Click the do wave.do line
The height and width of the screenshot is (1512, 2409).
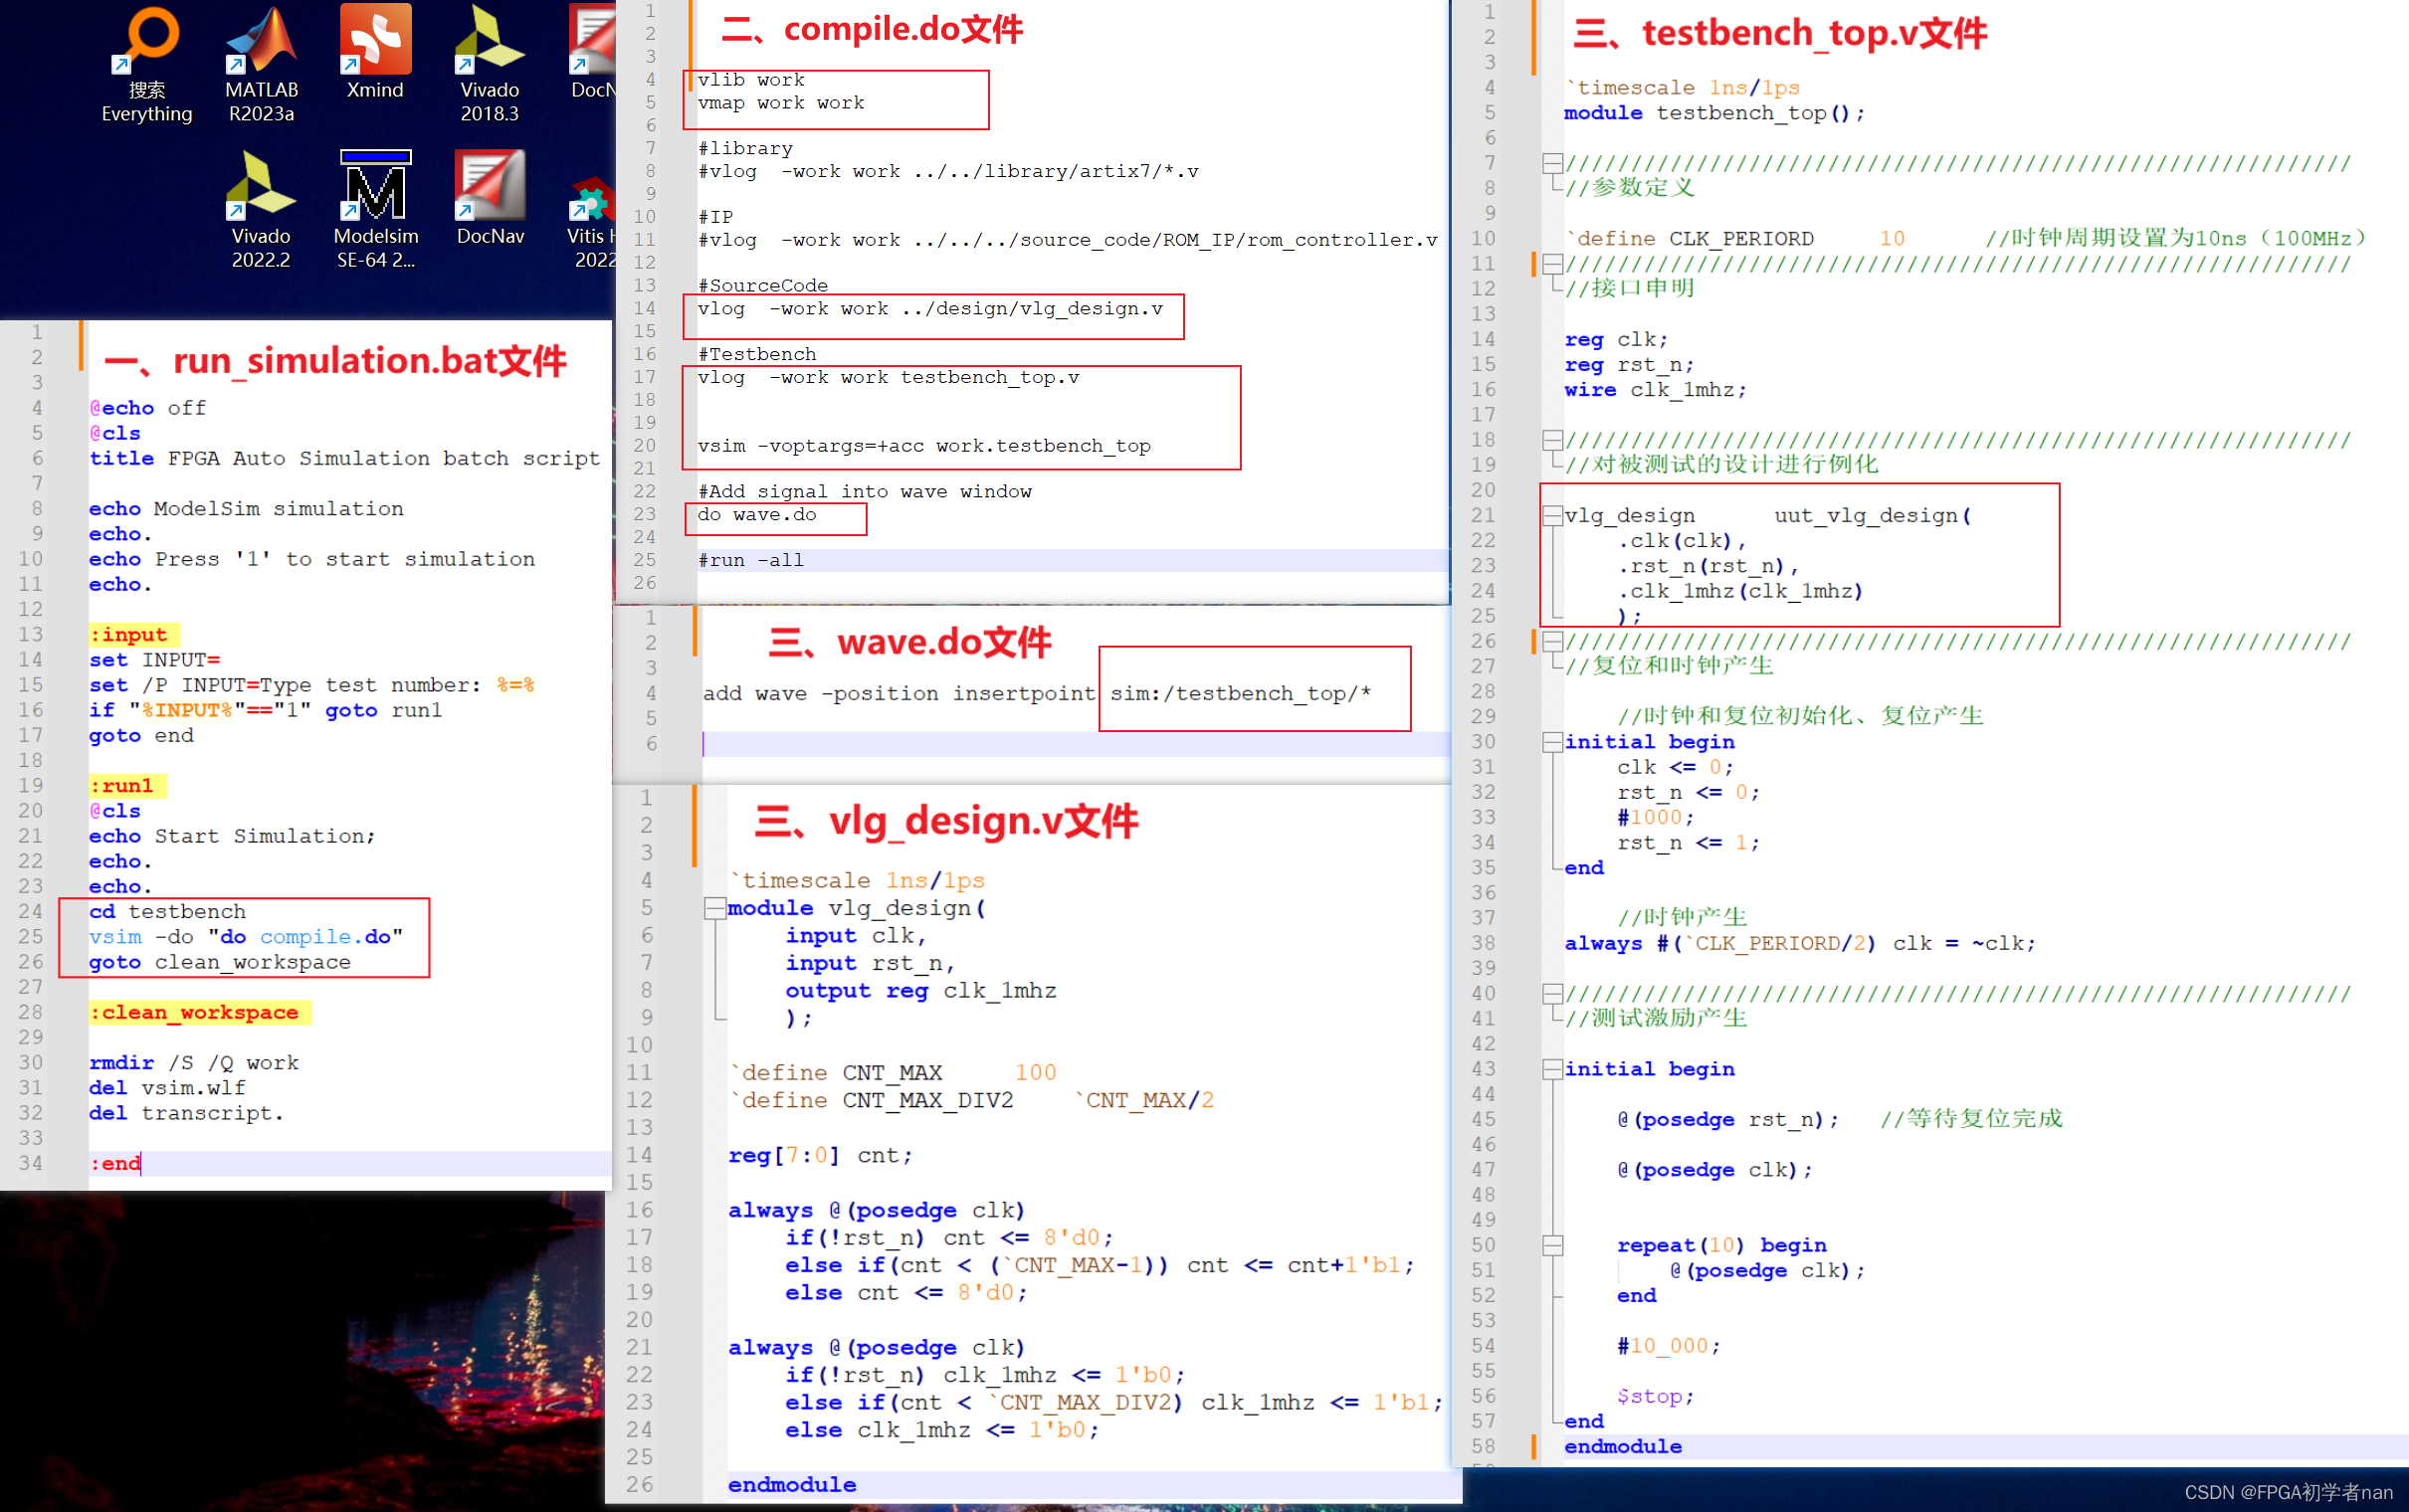click(x=757, y=515)
